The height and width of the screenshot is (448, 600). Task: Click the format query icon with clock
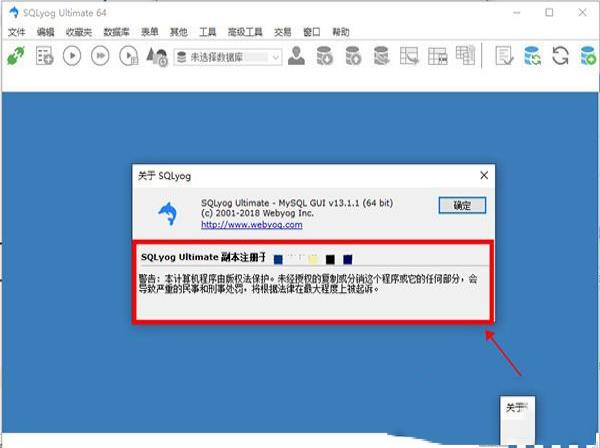click(x=157, y=57)
